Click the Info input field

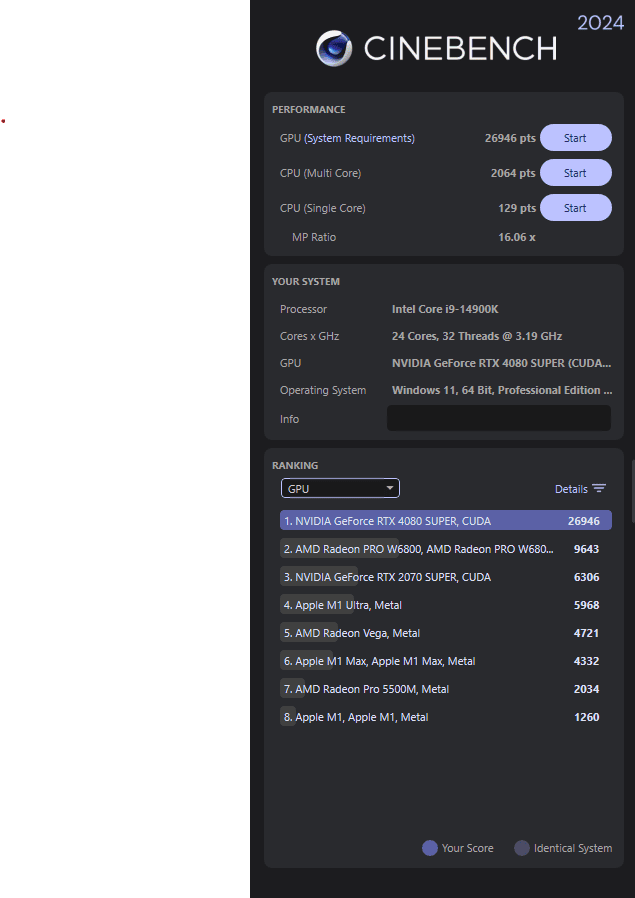coord(499,418)
